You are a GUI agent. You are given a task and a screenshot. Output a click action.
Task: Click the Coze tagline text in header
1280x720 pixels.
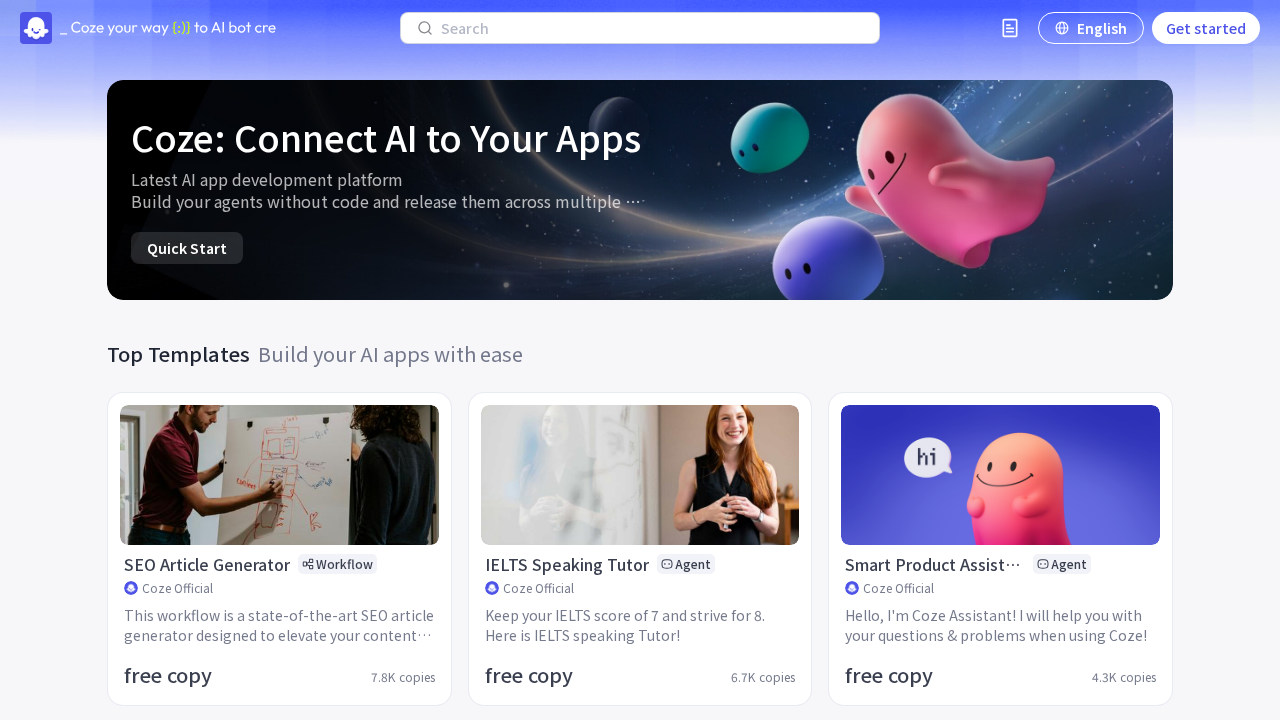coord(168,28)
